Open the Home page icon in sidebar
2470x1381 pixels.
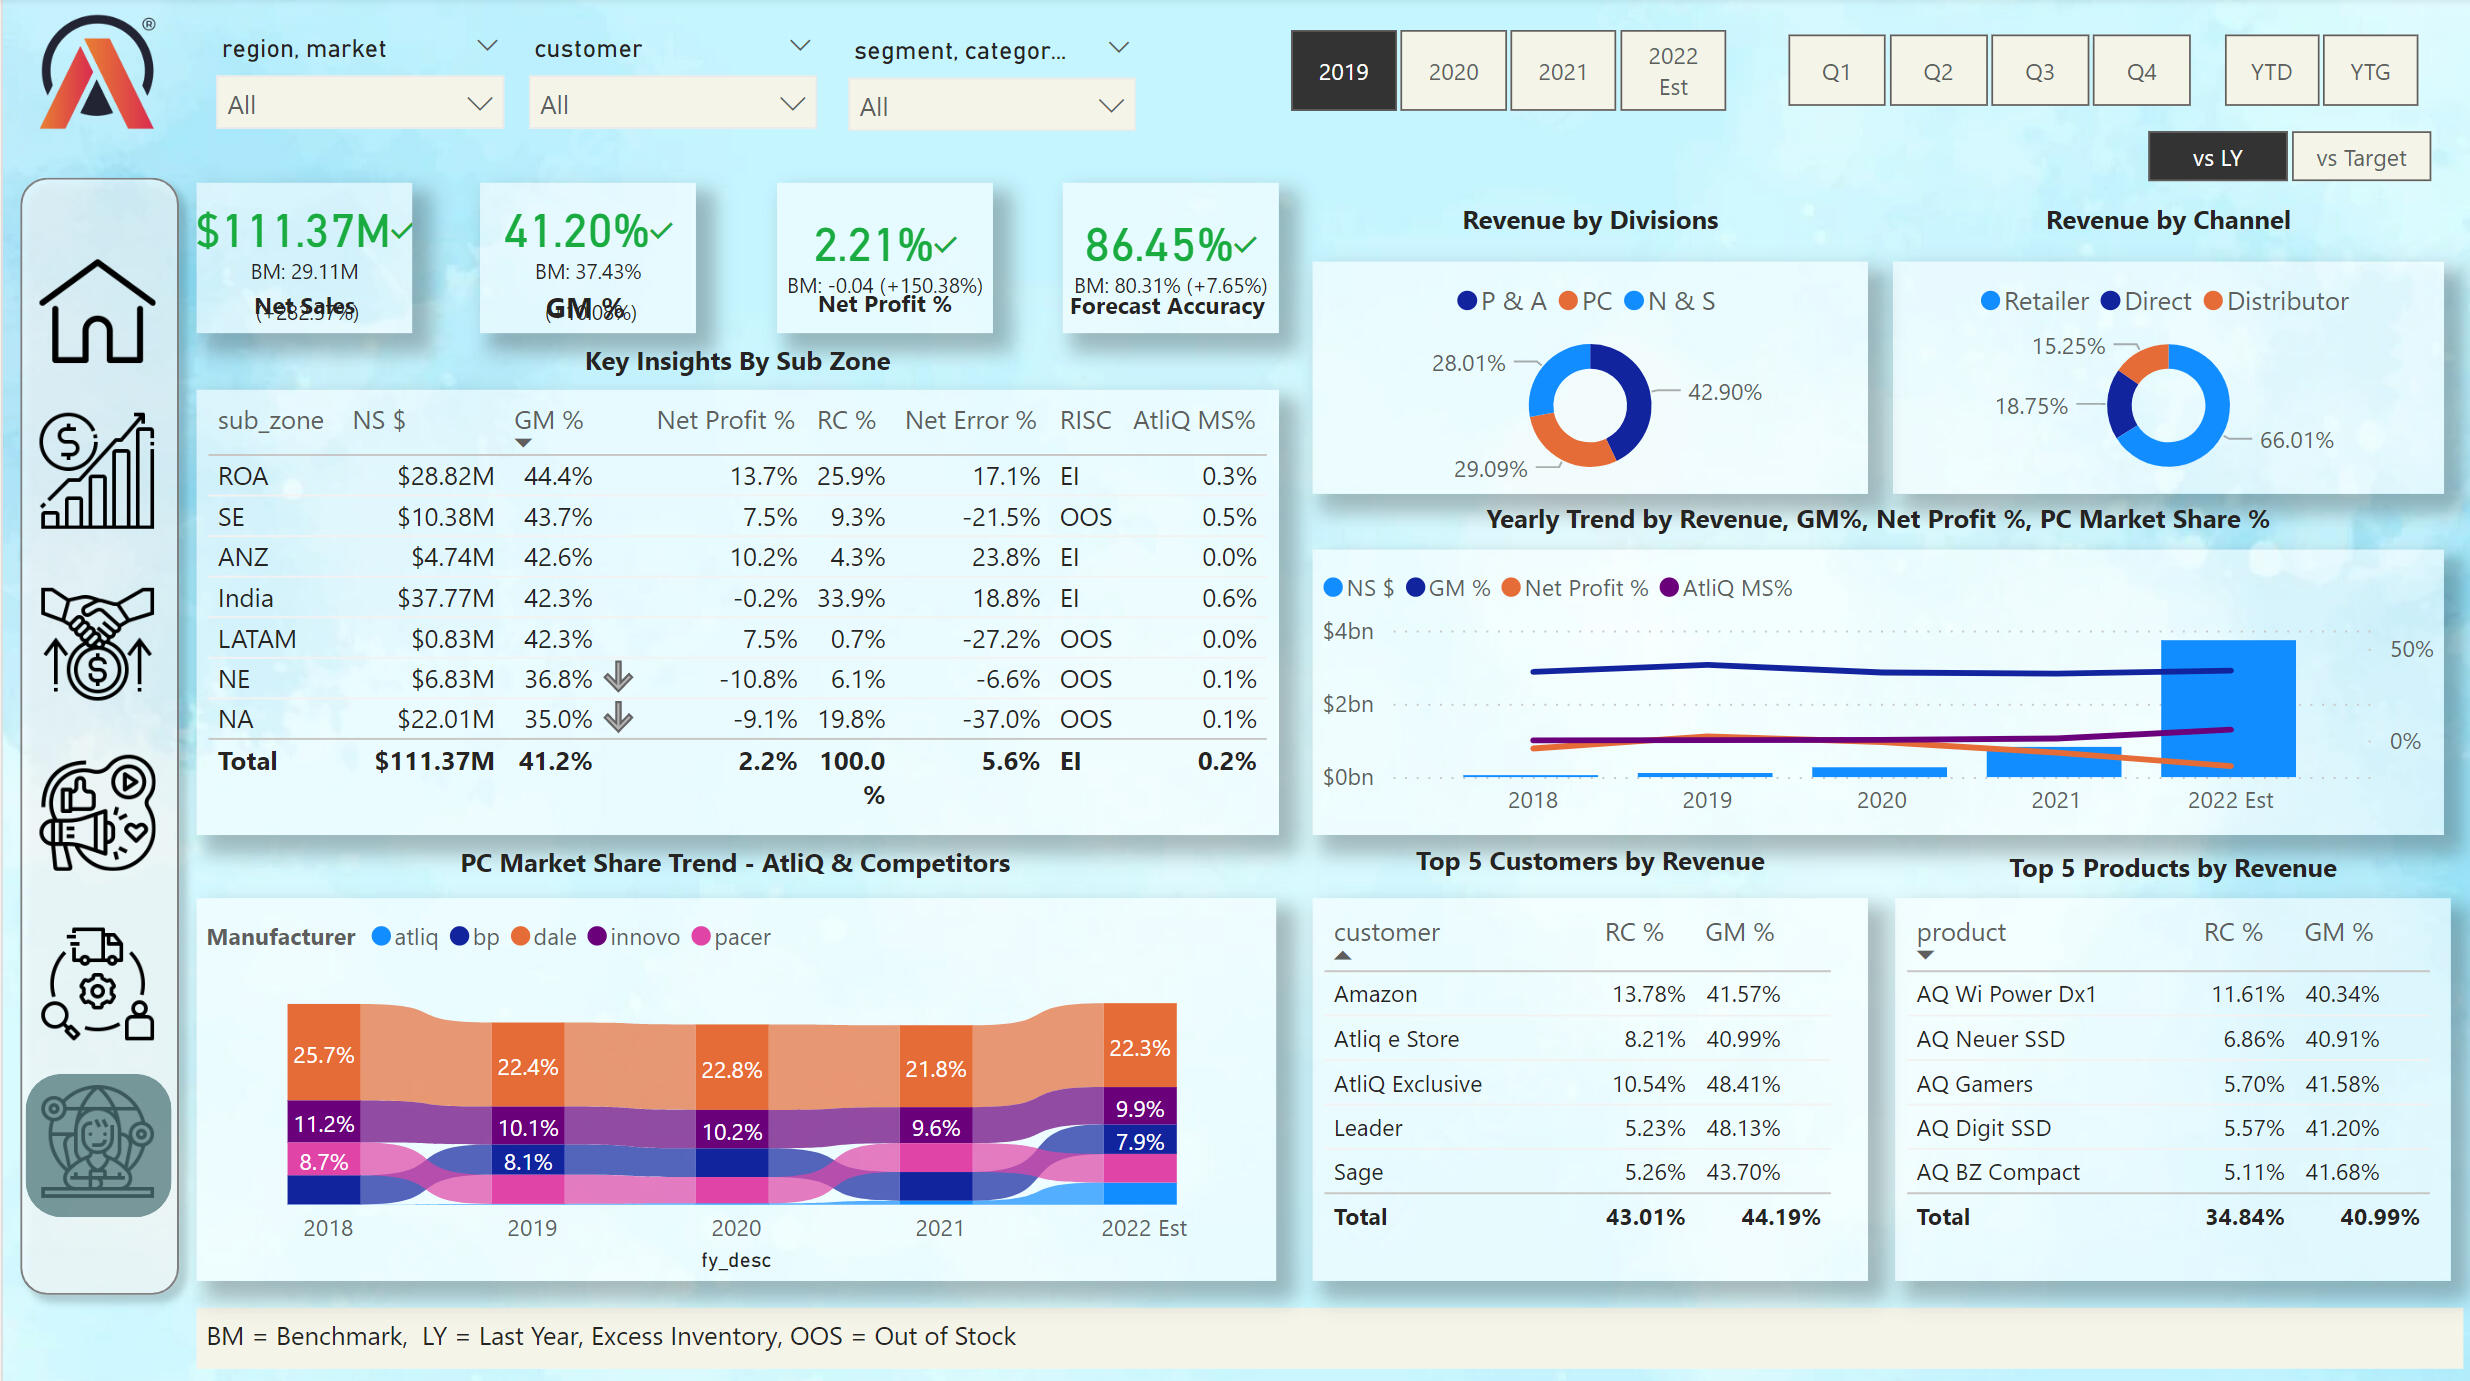point(97,312)
